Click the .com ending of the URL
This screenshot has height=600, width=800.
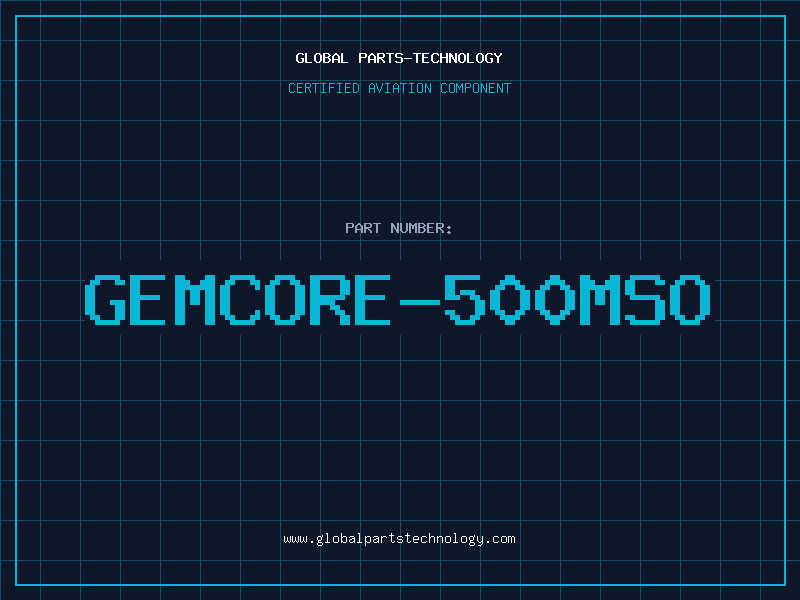pyautogui.click(x=499, y=539)
